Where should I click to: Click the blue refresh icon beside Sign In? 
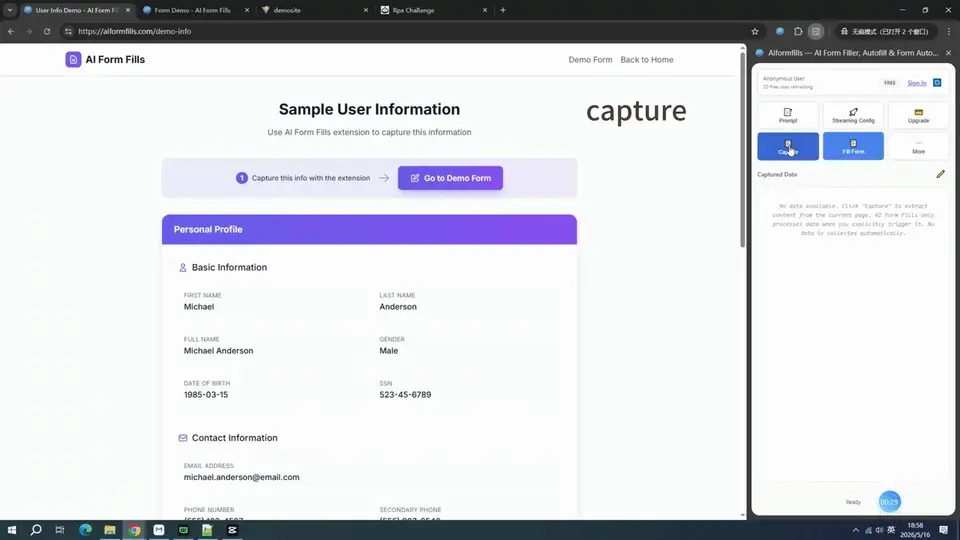pyautogui.click(x=937, y=83)
